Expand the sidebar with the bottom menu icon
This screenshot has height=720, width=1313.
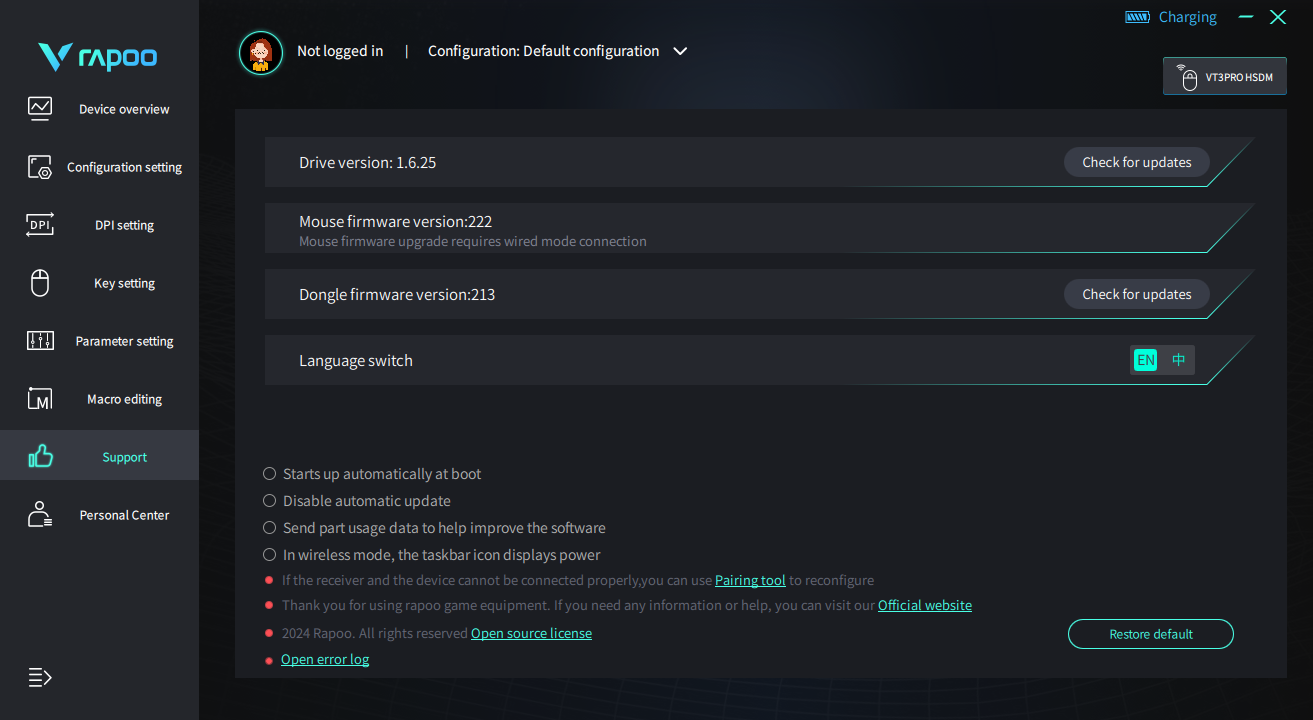click(40, 677)
